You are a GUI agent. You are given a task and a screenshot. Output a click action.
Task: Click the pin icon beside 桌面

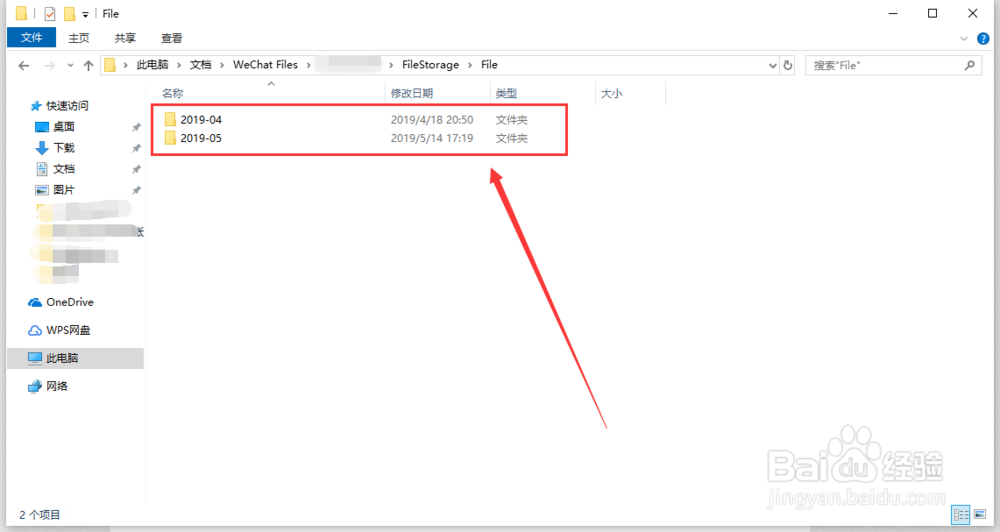tap(136, 128)
